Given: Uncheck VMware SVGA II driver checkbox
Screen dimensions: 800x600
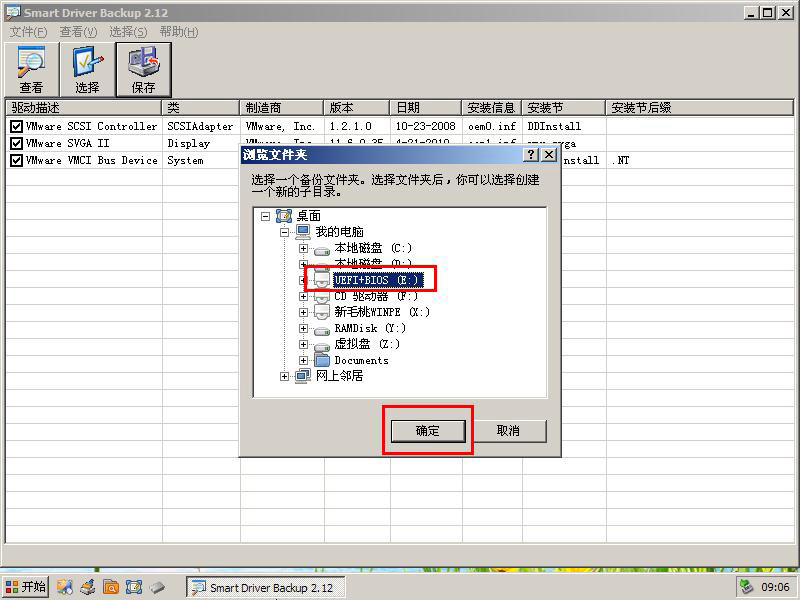Looking at the screenshot, I should 16,143.
